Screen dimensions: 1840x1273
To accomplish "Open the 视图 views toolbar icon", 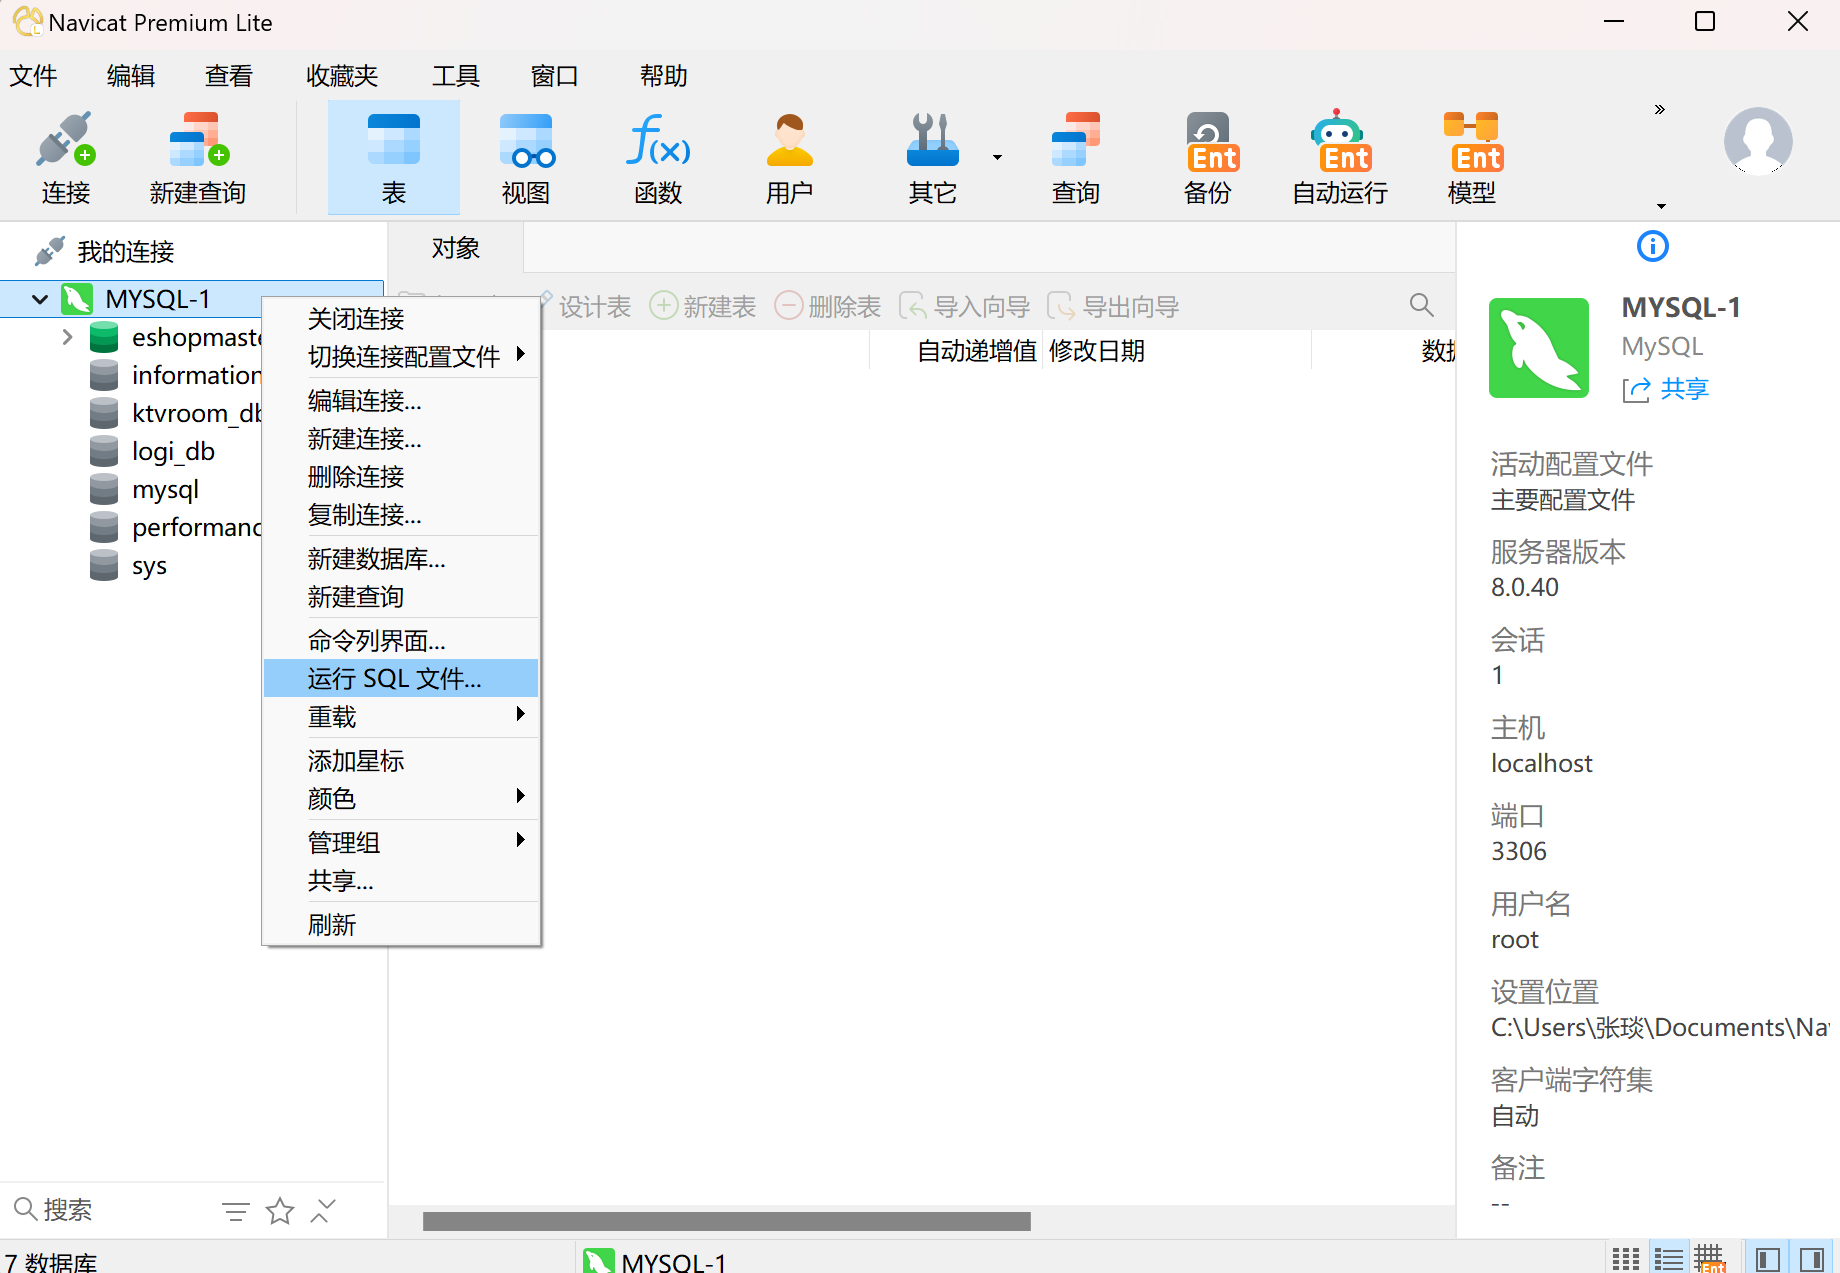I will 526,158.
